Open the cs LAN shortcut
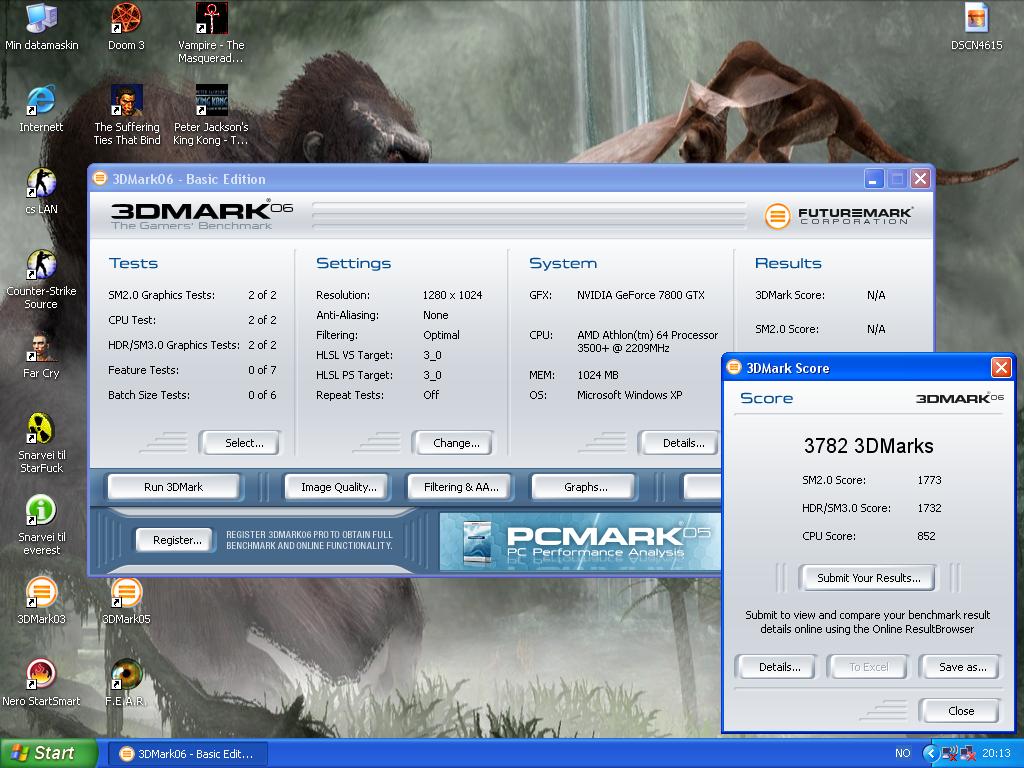This screenshot has width=1024, height=768. [x=41, y=191]
